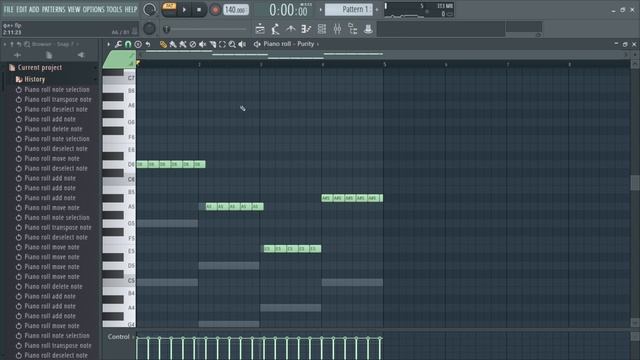The height and width of the screenshot is (360, 640).
Task: Open the Control lane dropdown arrow
Action: pyautogui.click(x=133, y=337)
